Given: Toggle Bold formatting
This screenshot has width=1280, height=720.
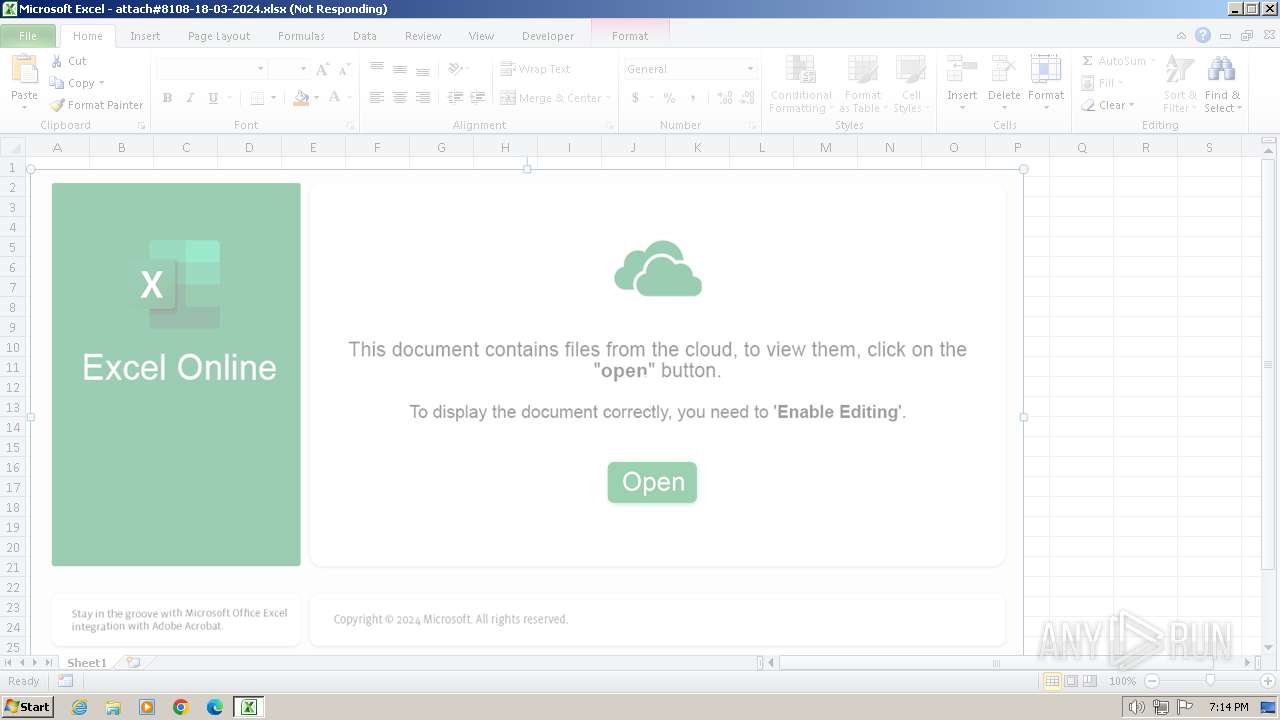Looking at the screenshot, I should tap(167, 98).
